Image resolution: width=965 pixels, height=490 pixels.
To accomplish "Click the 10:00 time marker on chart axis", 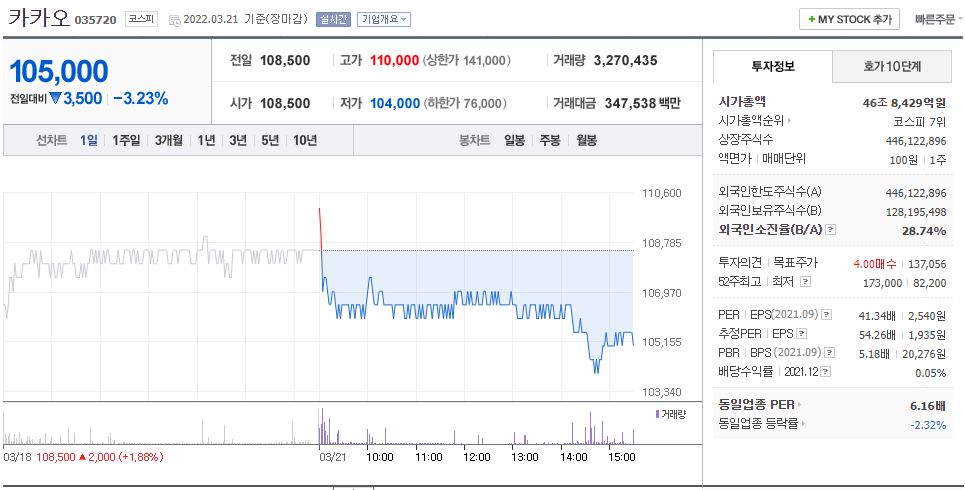I will click(380, 457).
